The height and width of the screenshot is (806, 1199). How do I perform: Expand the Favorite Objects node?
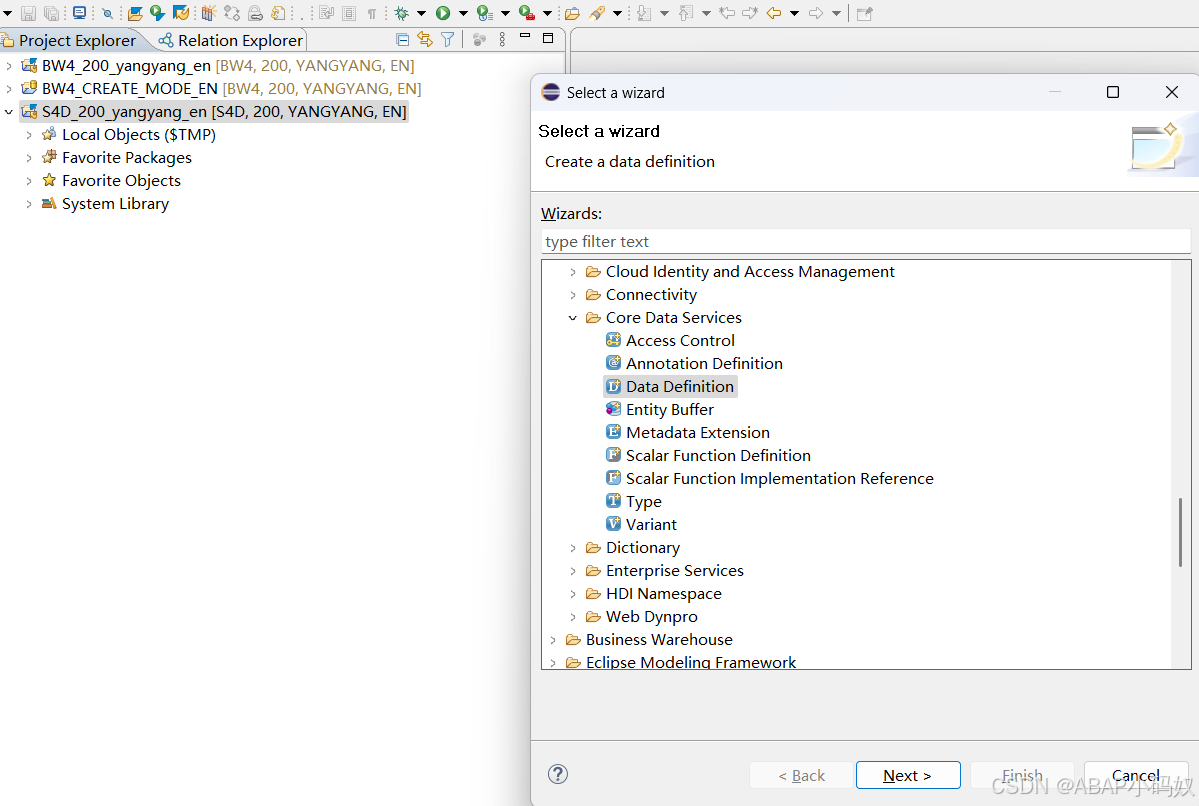click(29, 180)
